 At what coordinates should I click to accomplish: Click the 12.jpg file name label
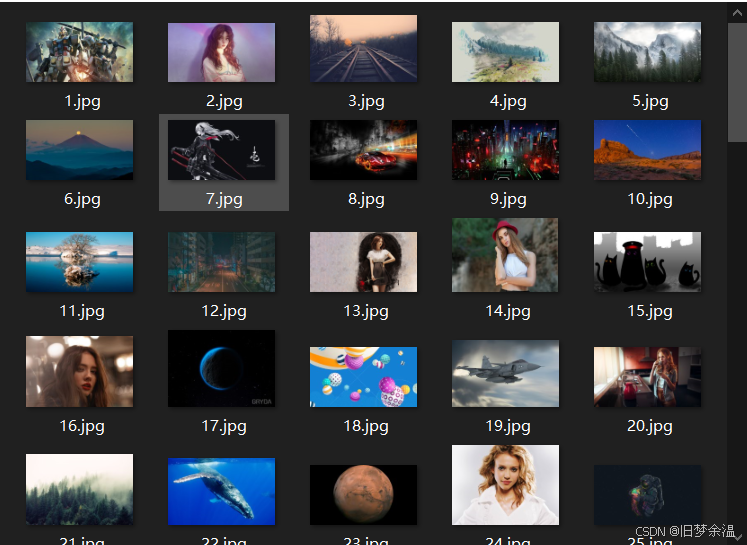pyautogui.click(x=224, y=311)
